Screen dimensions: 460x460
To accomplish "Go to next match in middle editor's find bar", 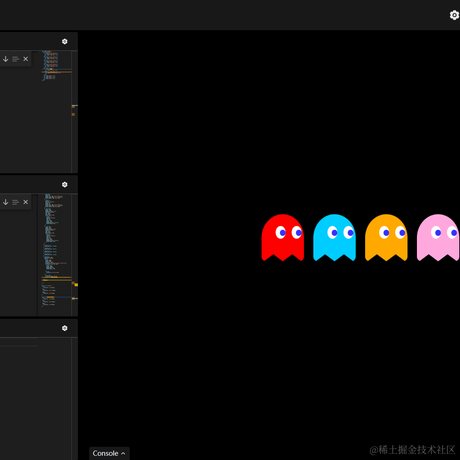I will 6,202.
